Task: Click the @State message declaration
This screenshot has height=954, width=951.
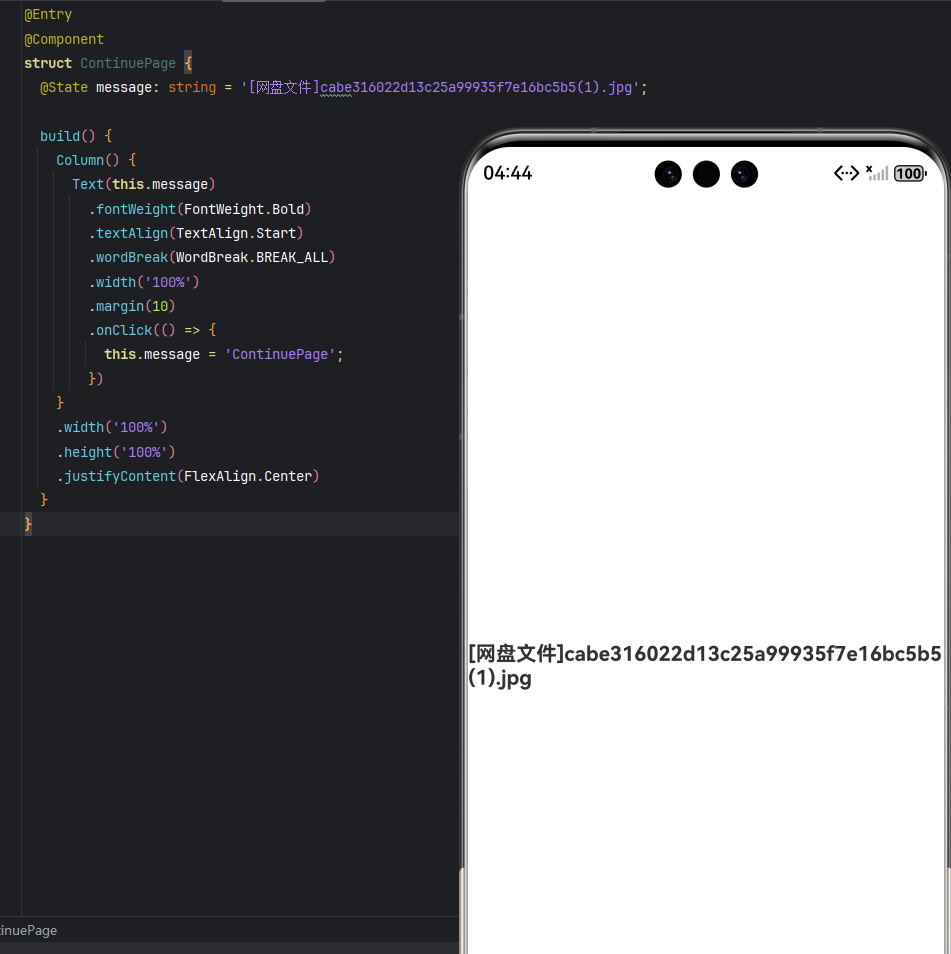Action: [344, 88]
